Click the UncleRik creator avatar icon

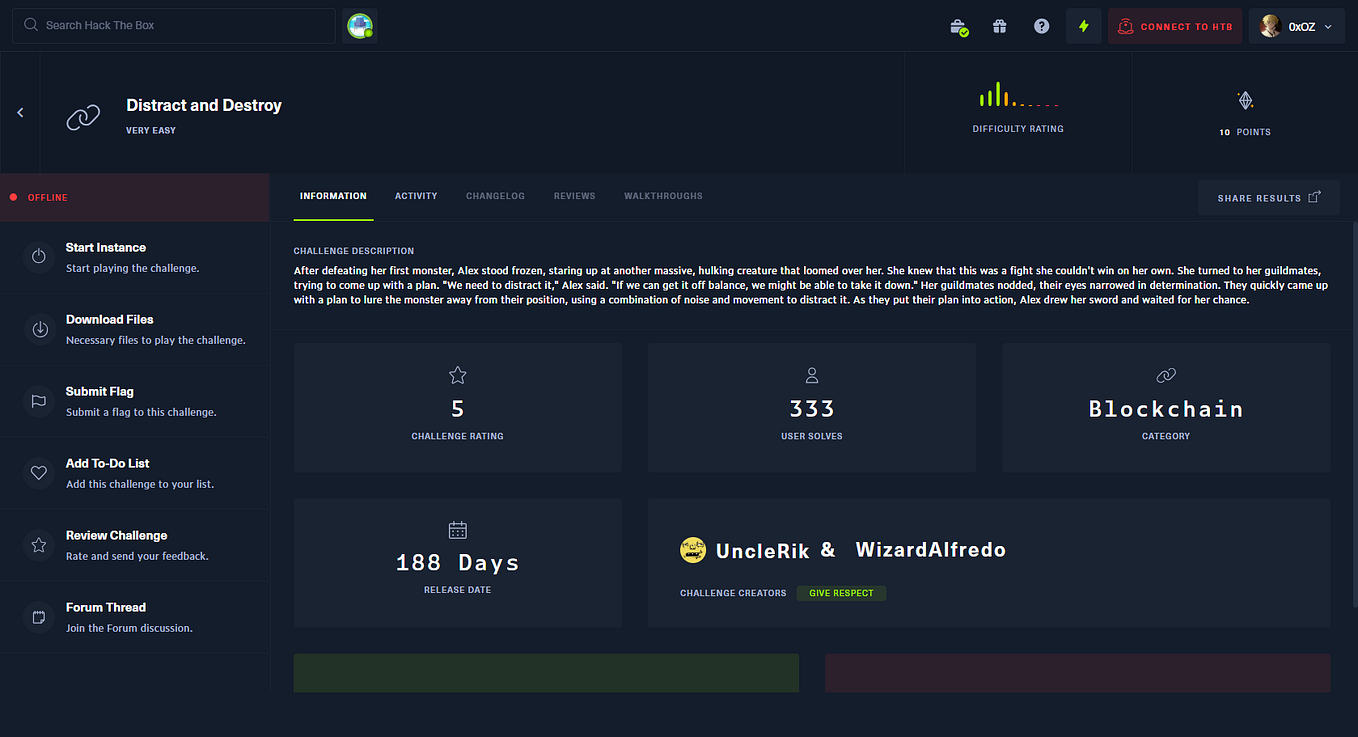tap(693, 549)
